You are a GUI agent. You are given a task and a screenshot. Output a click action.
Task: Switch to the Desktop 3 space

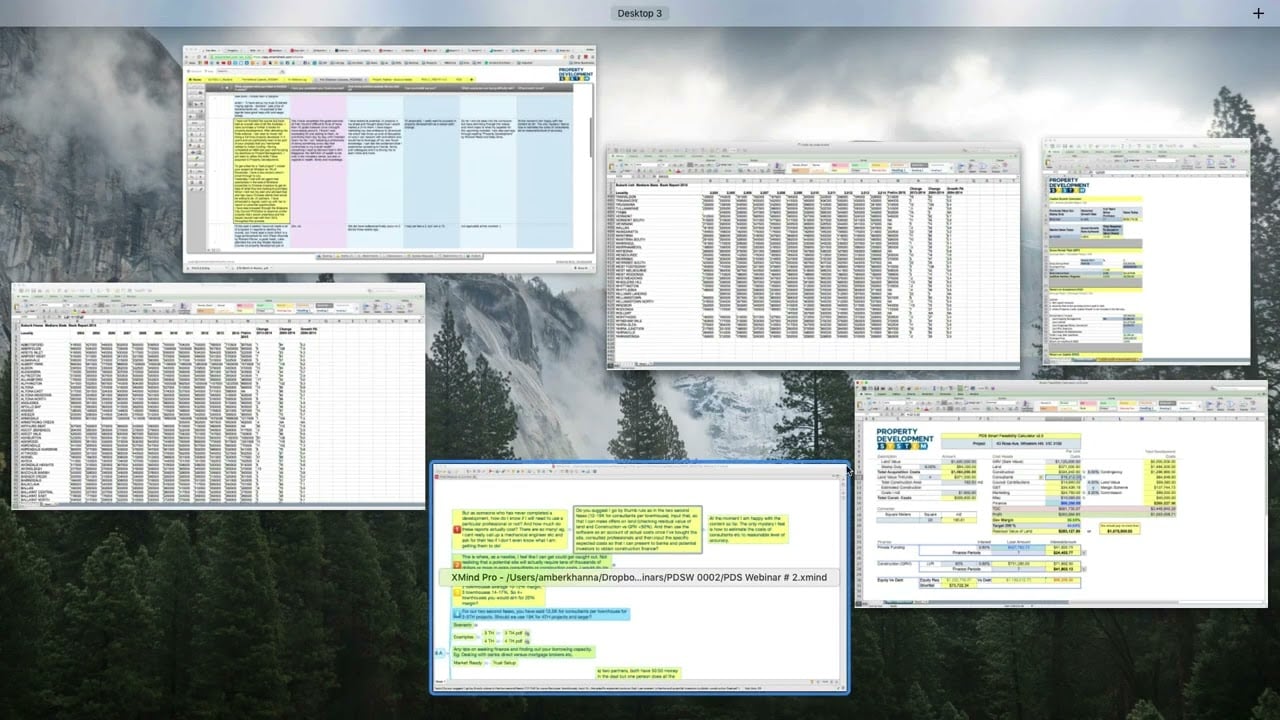639,13
